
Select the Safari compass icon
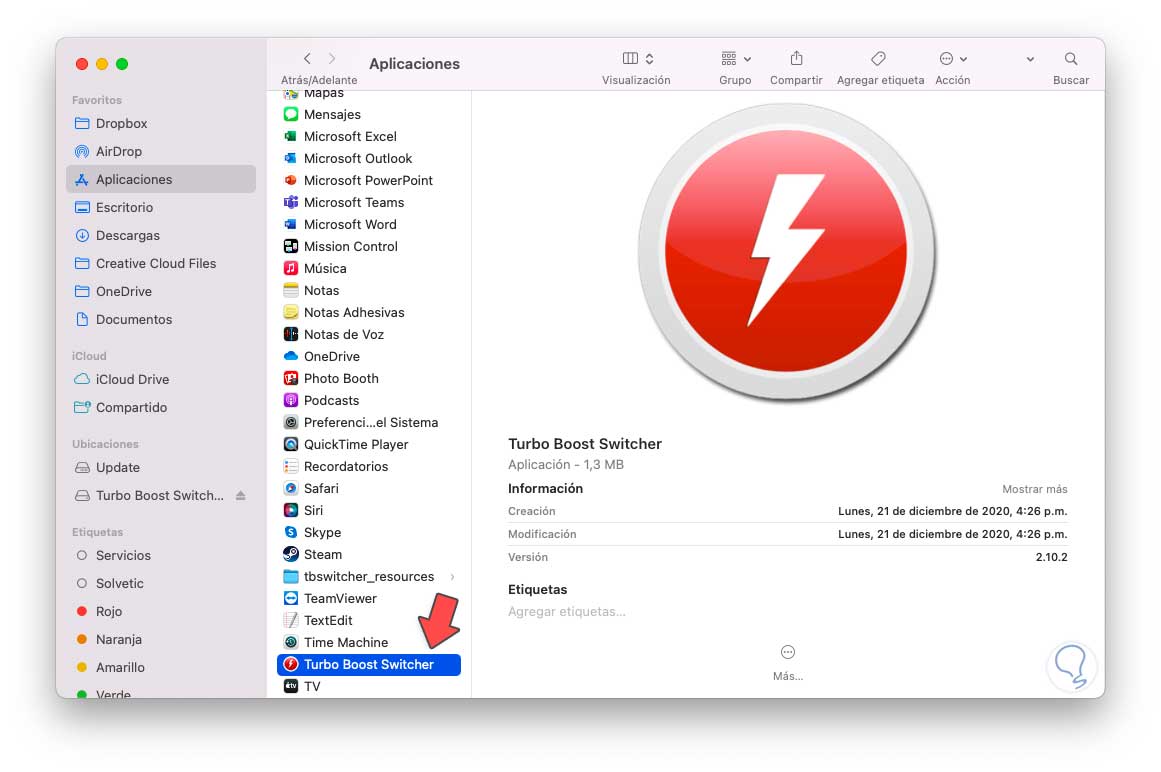coord(291,489)
